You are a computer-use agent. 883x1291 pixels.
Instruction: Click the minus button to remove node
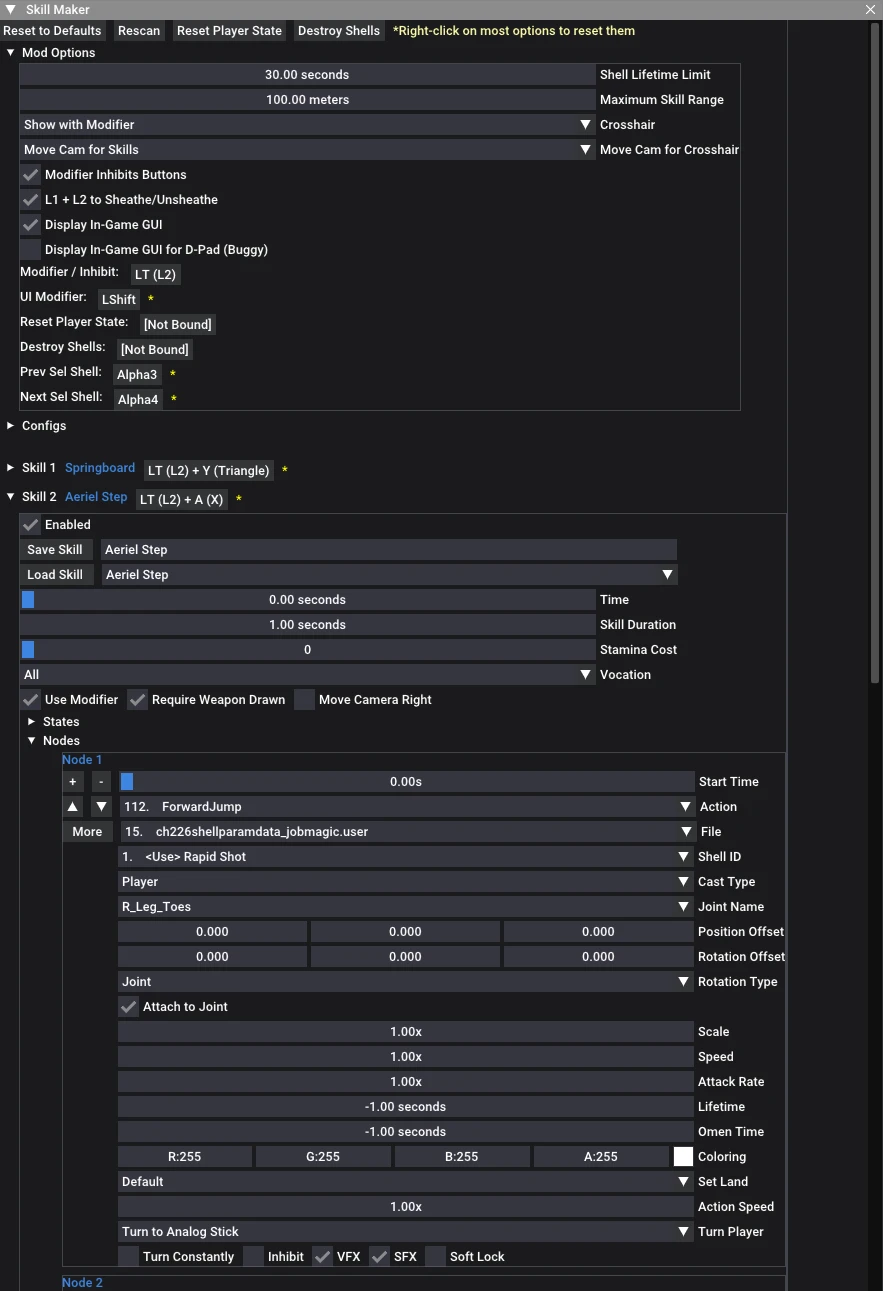pos(101,782)
